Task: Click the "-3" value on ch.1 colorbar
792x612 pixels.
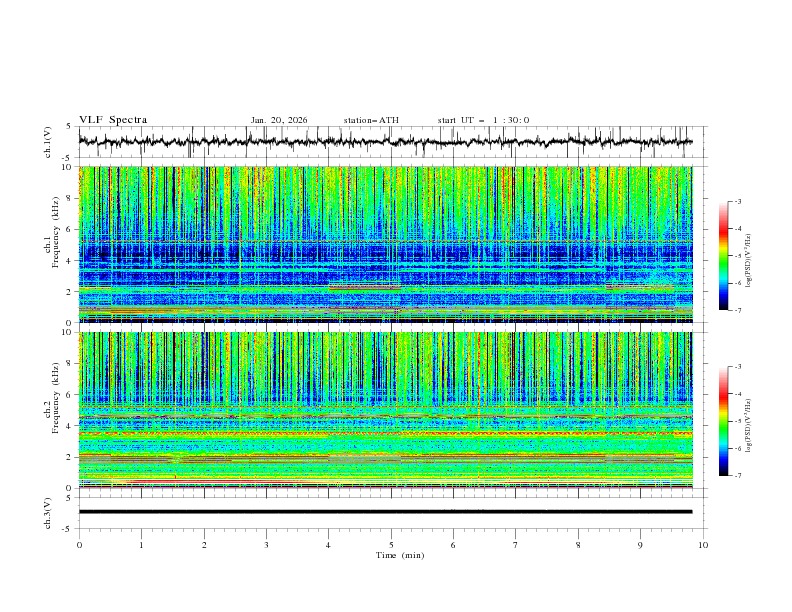Action: (x=737, y=201)
